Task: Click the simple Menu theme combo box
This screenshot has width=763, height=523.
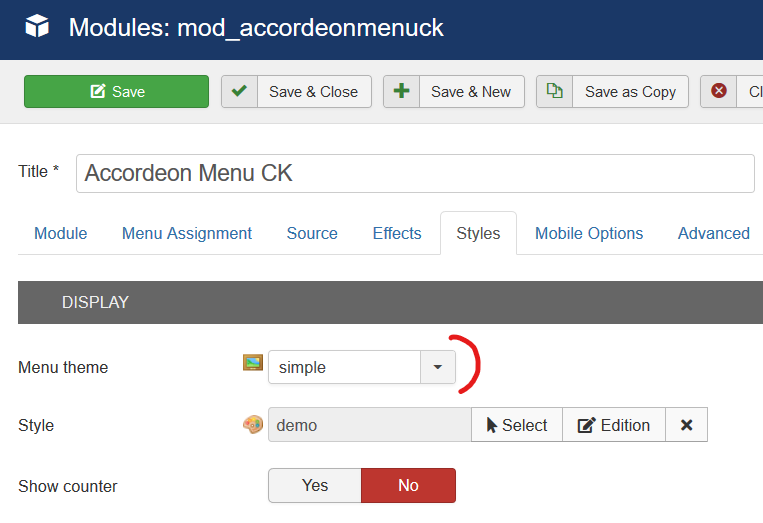Action: coord(362,367)
